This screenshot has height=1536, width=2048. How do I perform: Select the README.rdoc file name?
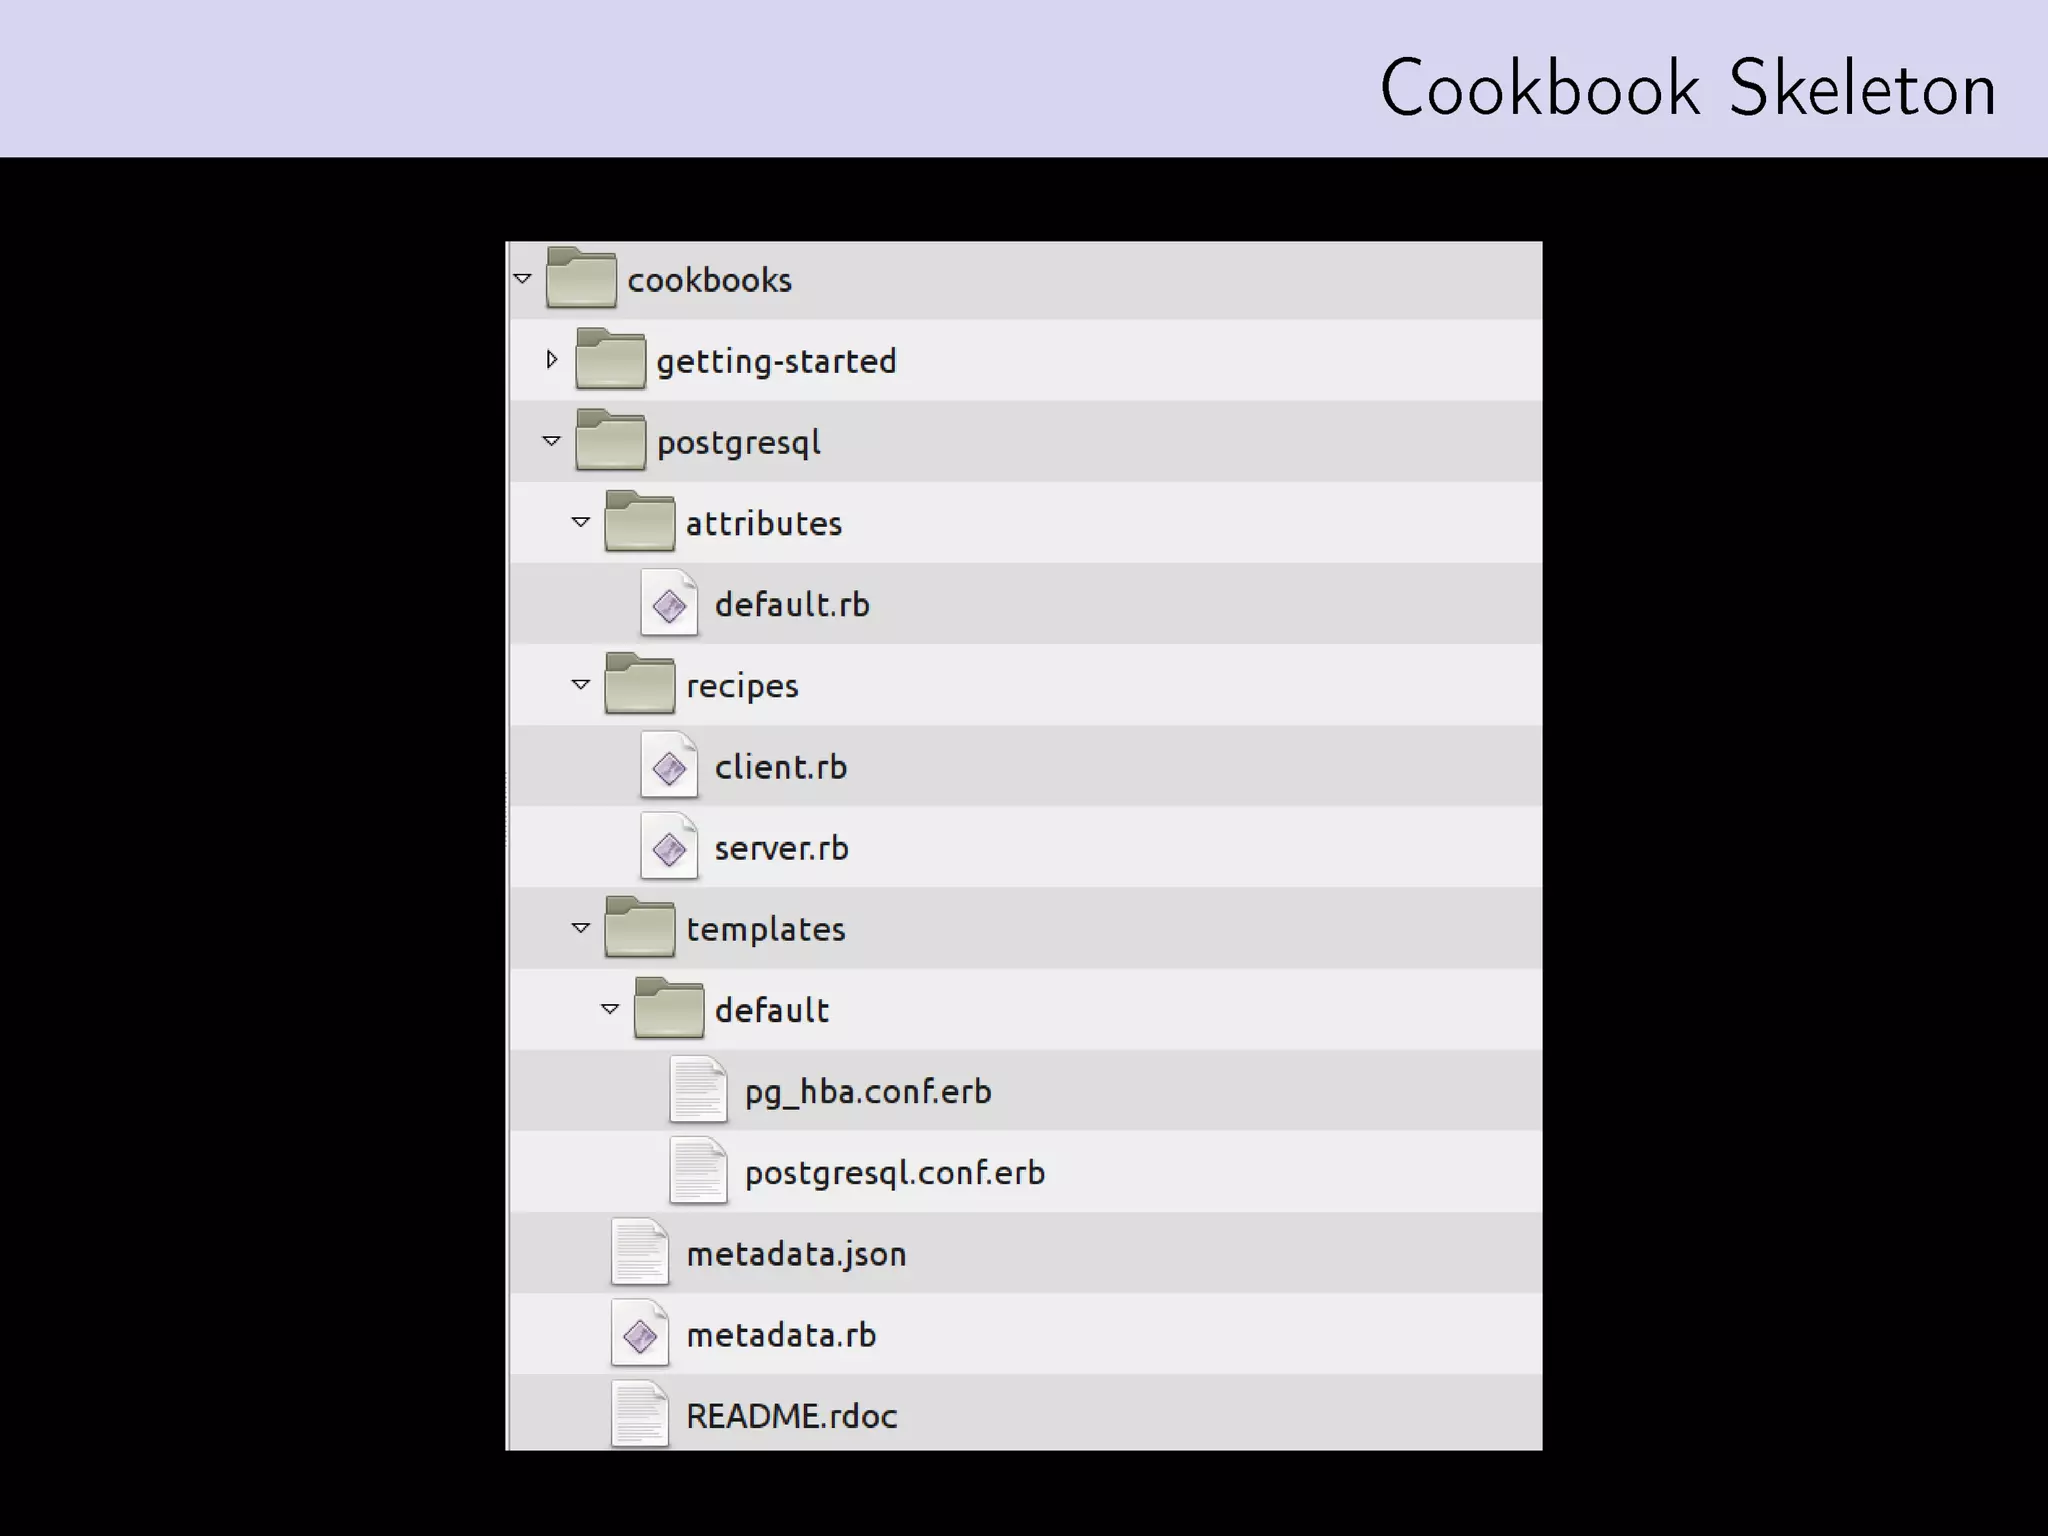[x=792, y=1416]
